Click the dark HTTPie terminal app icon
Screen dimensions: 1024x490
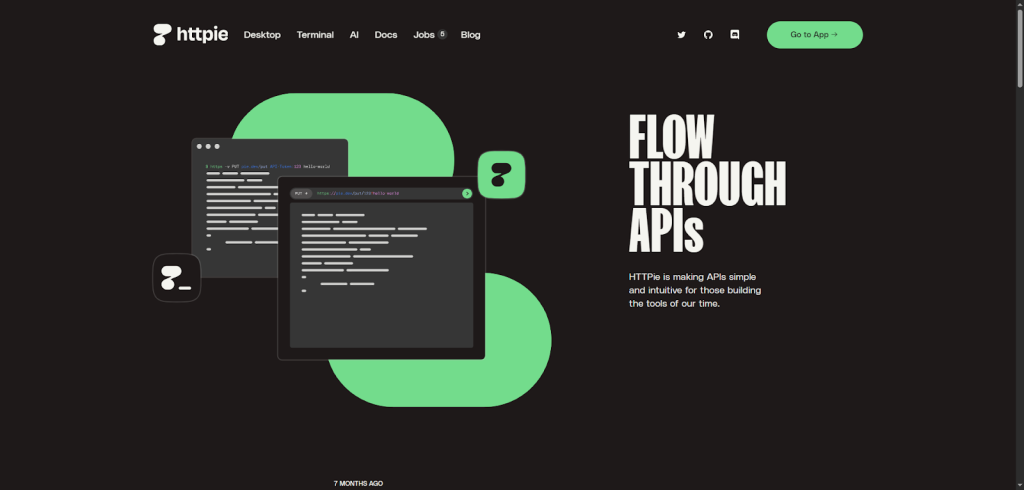pyautogui.click(x=177, y=277)
